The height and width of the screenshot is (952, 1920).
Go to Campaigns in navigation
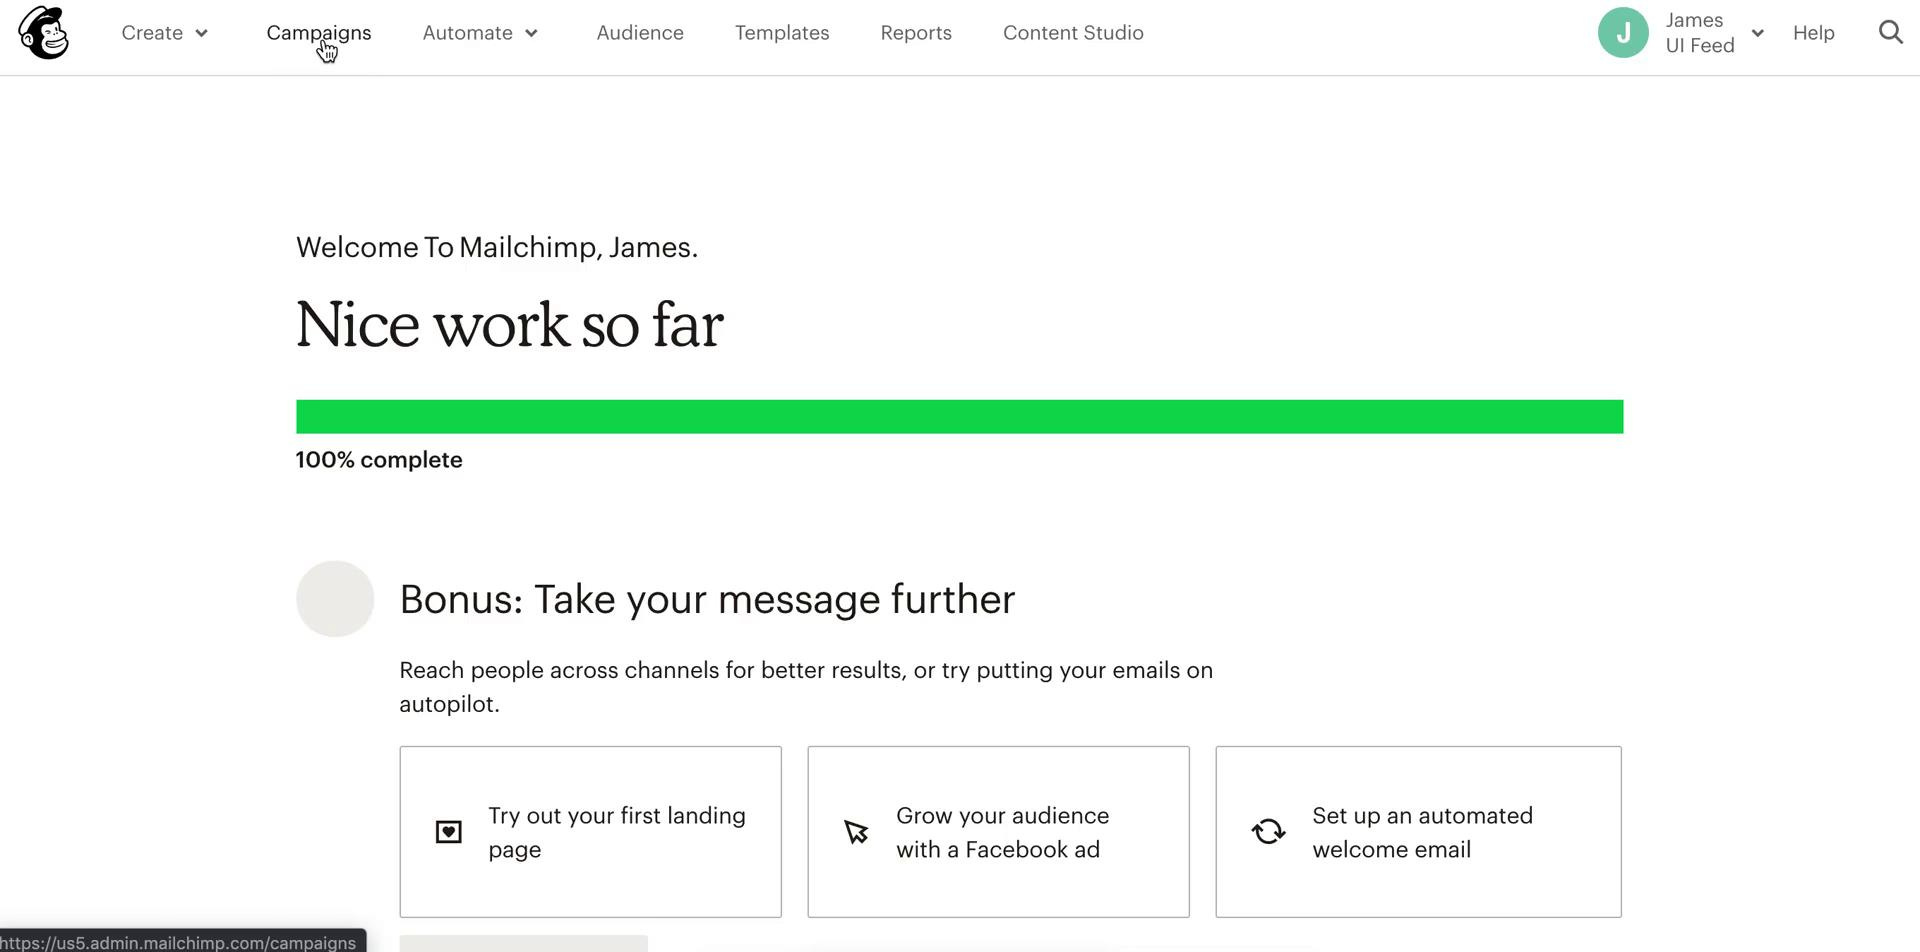319,33
